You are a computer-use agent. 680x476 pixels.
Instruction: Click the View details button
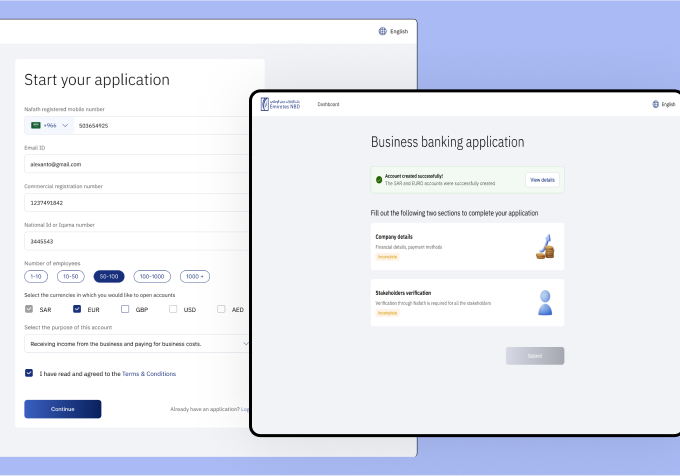tap(543, 180)
